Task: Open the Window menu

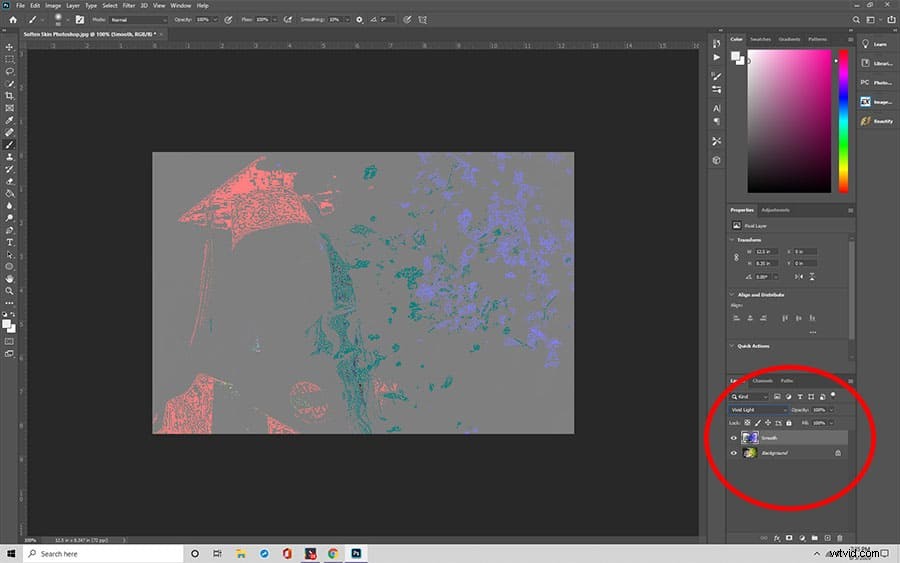Action: click(181, 5)
